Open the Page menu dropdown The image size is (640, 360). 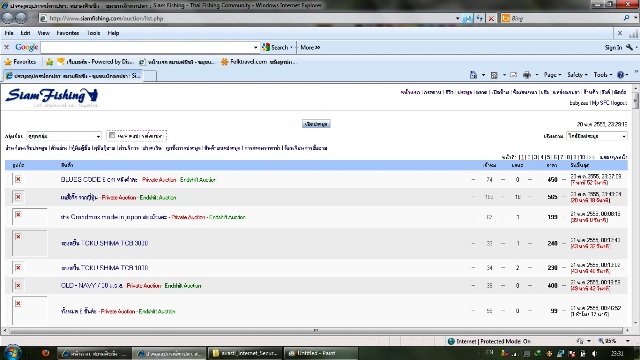[552, 75]
